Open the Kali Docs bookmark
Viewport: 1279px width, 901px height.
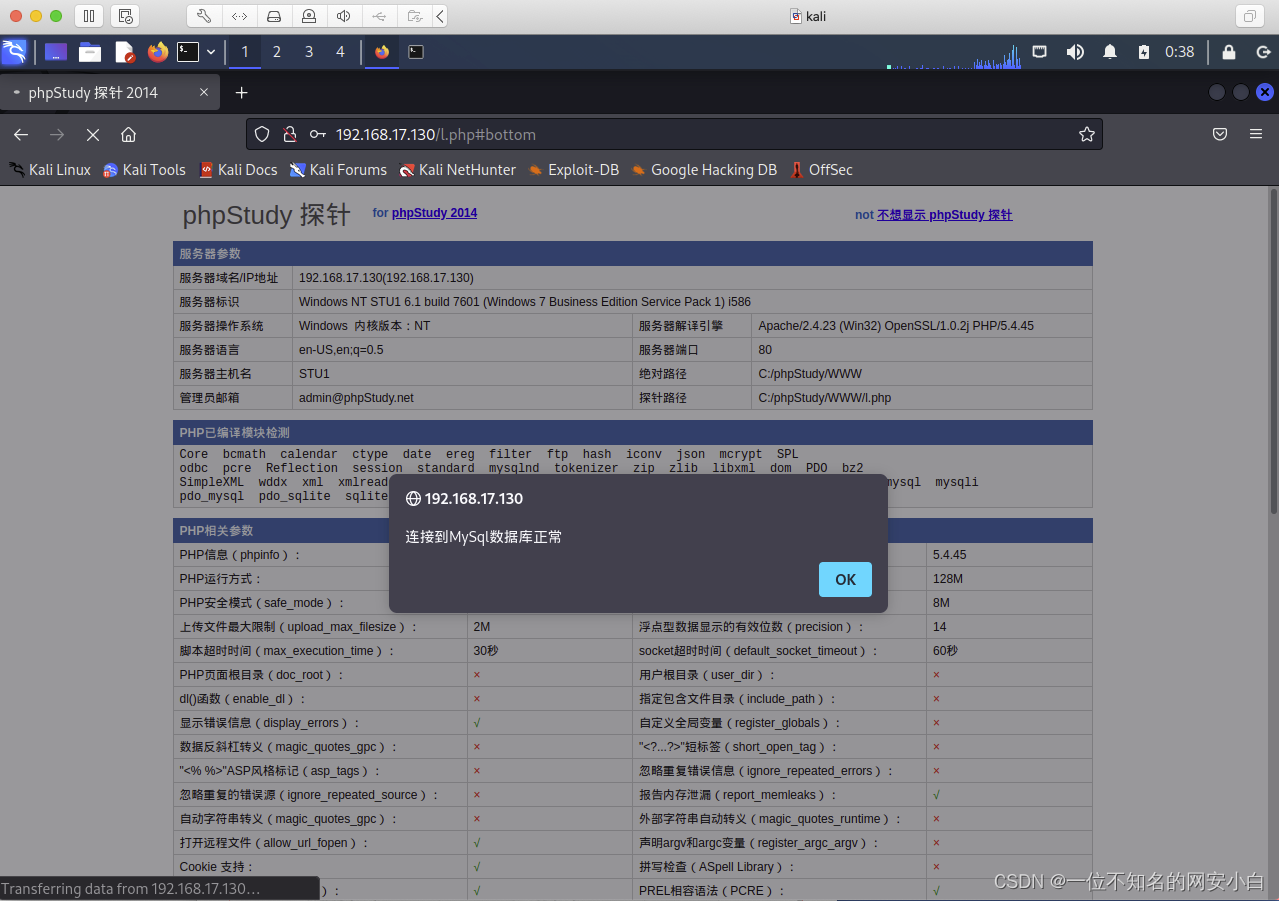[238, 170]
